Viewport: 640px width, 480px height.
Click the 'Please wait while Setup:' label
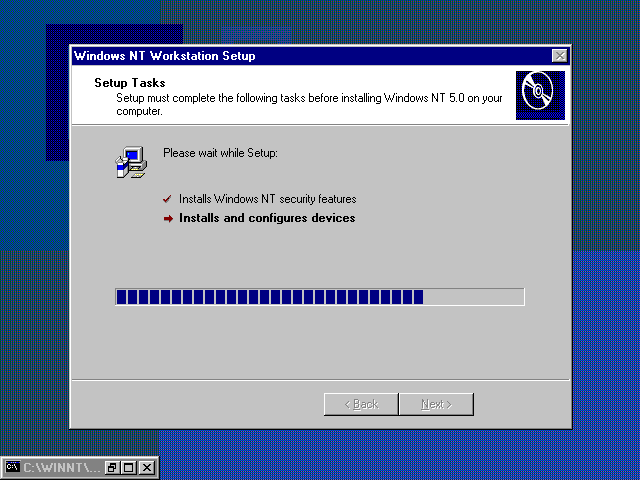[x=220, y=153]
